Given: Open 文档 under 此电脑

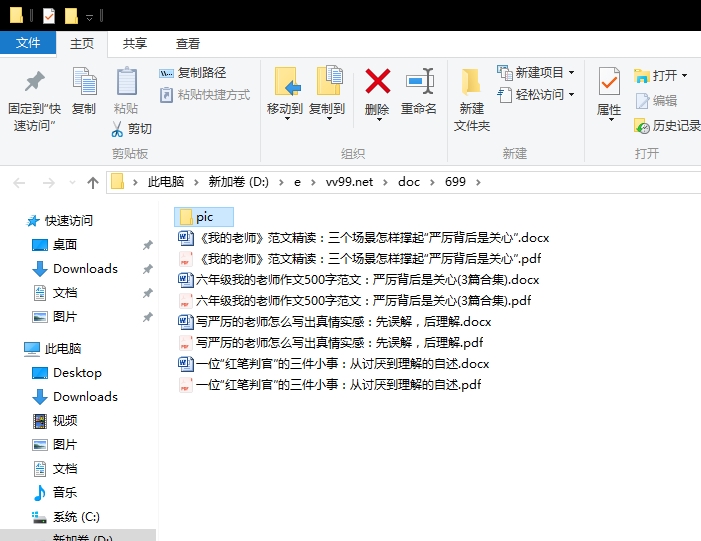Looking at the screenshot, I should pos(55,469).
